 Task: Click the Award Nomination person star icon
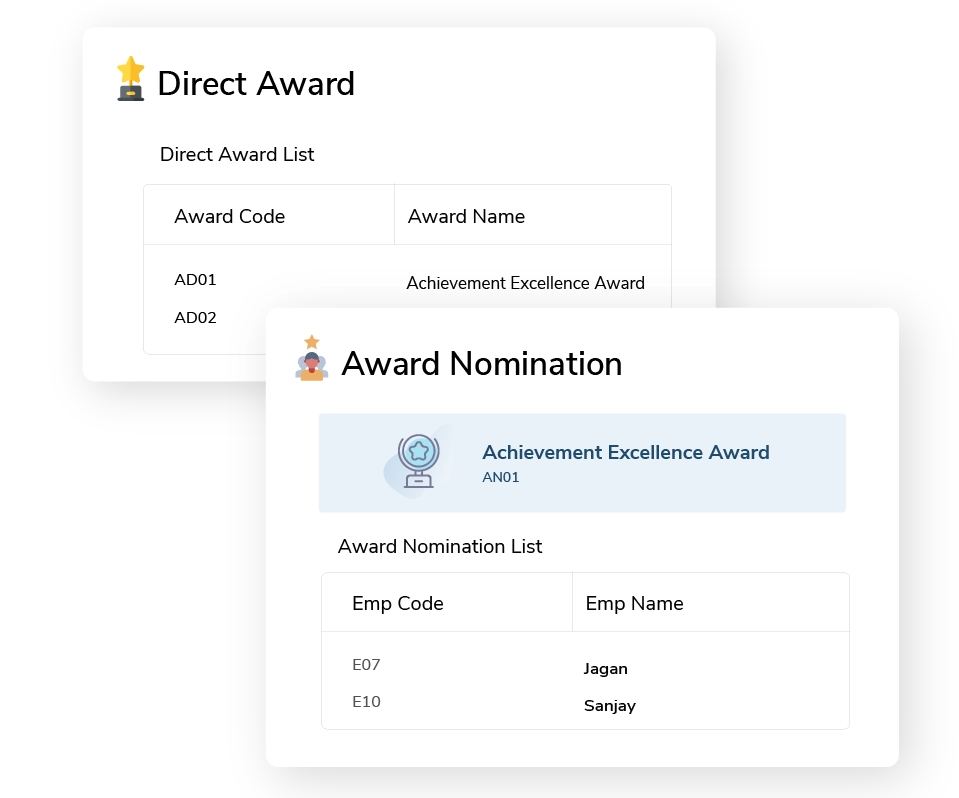tap(312, 358)
